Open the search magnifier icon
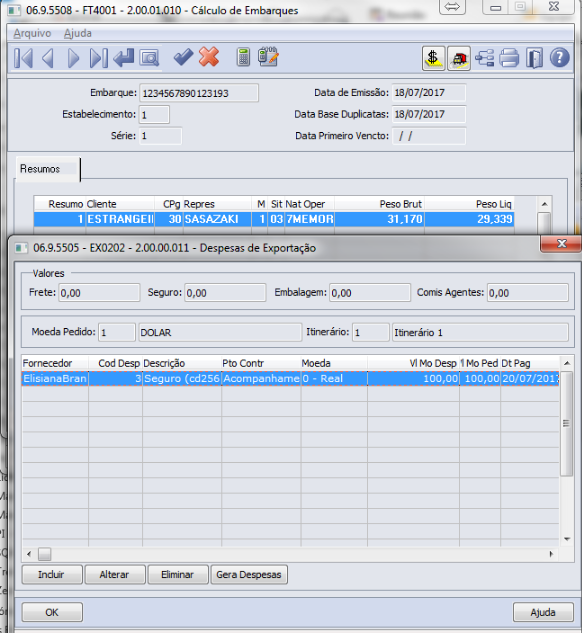Image resolution: width=582 pixels, height=633 pixels. tap(149, 59)
